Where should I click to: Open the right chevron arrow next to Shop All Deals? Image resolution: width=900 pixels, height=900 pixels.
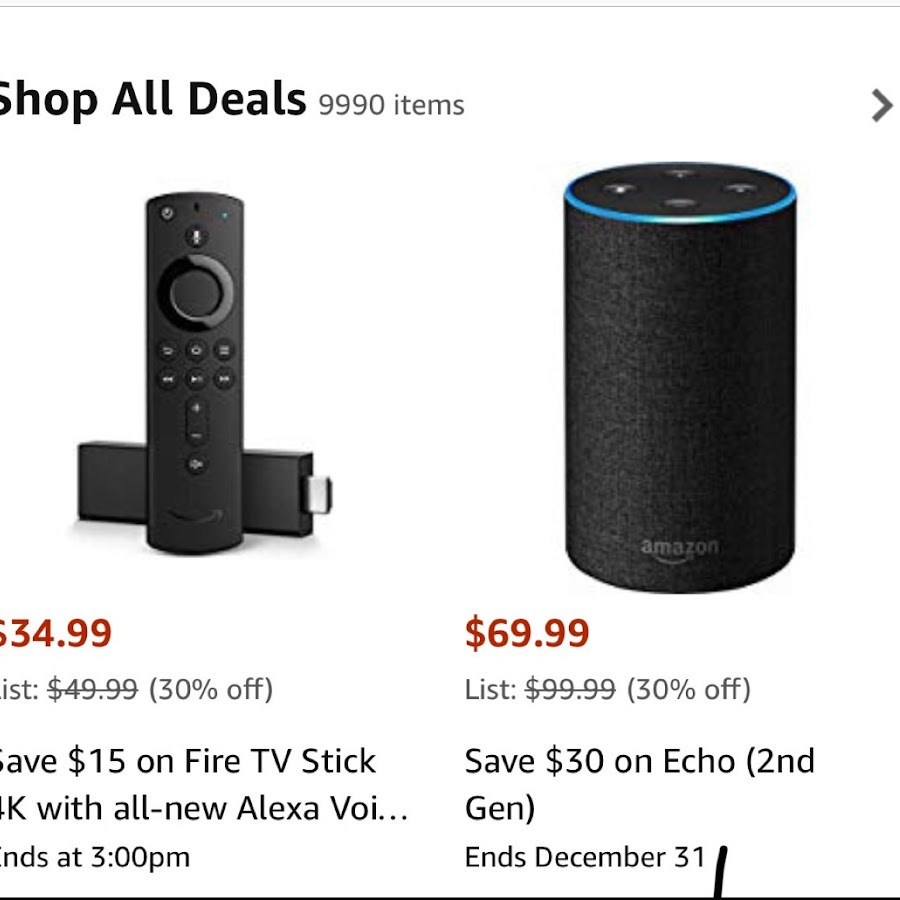(881, 106)
